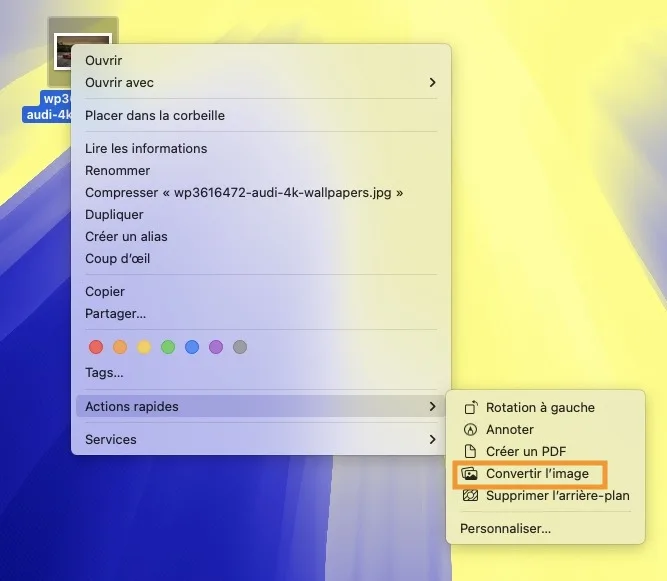Image resolution: width=667 pixels, height=581 pixels.
Task: Select Créer un PDF quick action
Action: tap(546, 451)
